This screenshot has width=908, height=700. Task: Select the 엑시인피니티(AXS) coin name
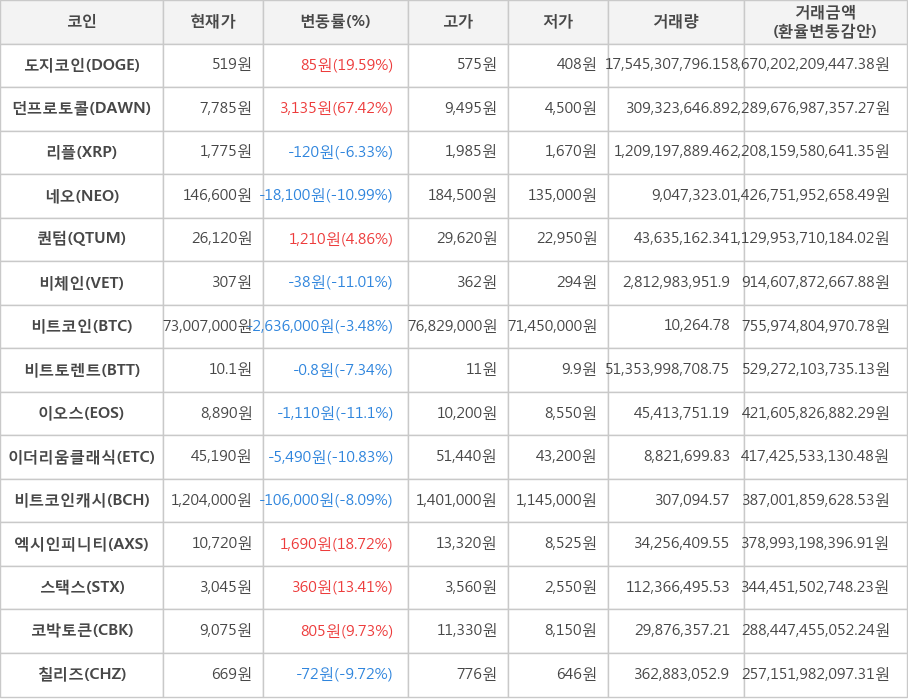point(82,543)
